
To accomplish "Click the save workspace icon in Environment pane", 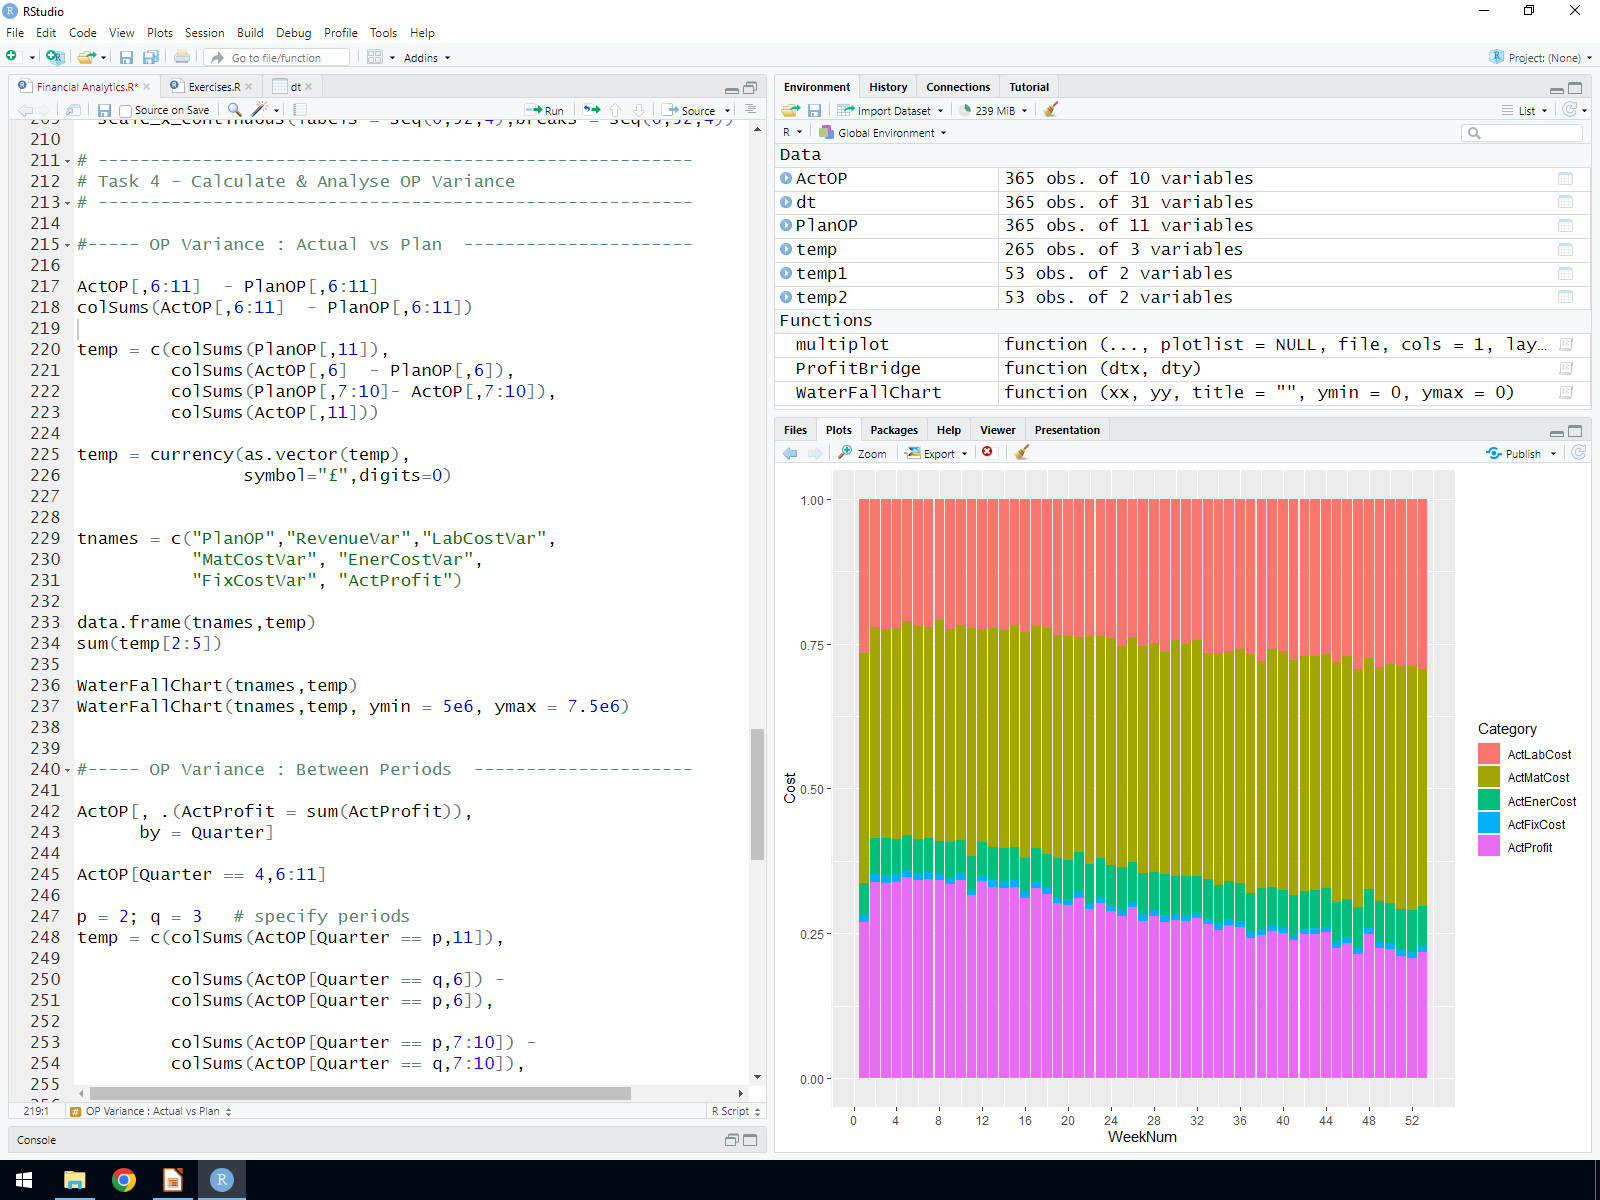I will [814, 110].
